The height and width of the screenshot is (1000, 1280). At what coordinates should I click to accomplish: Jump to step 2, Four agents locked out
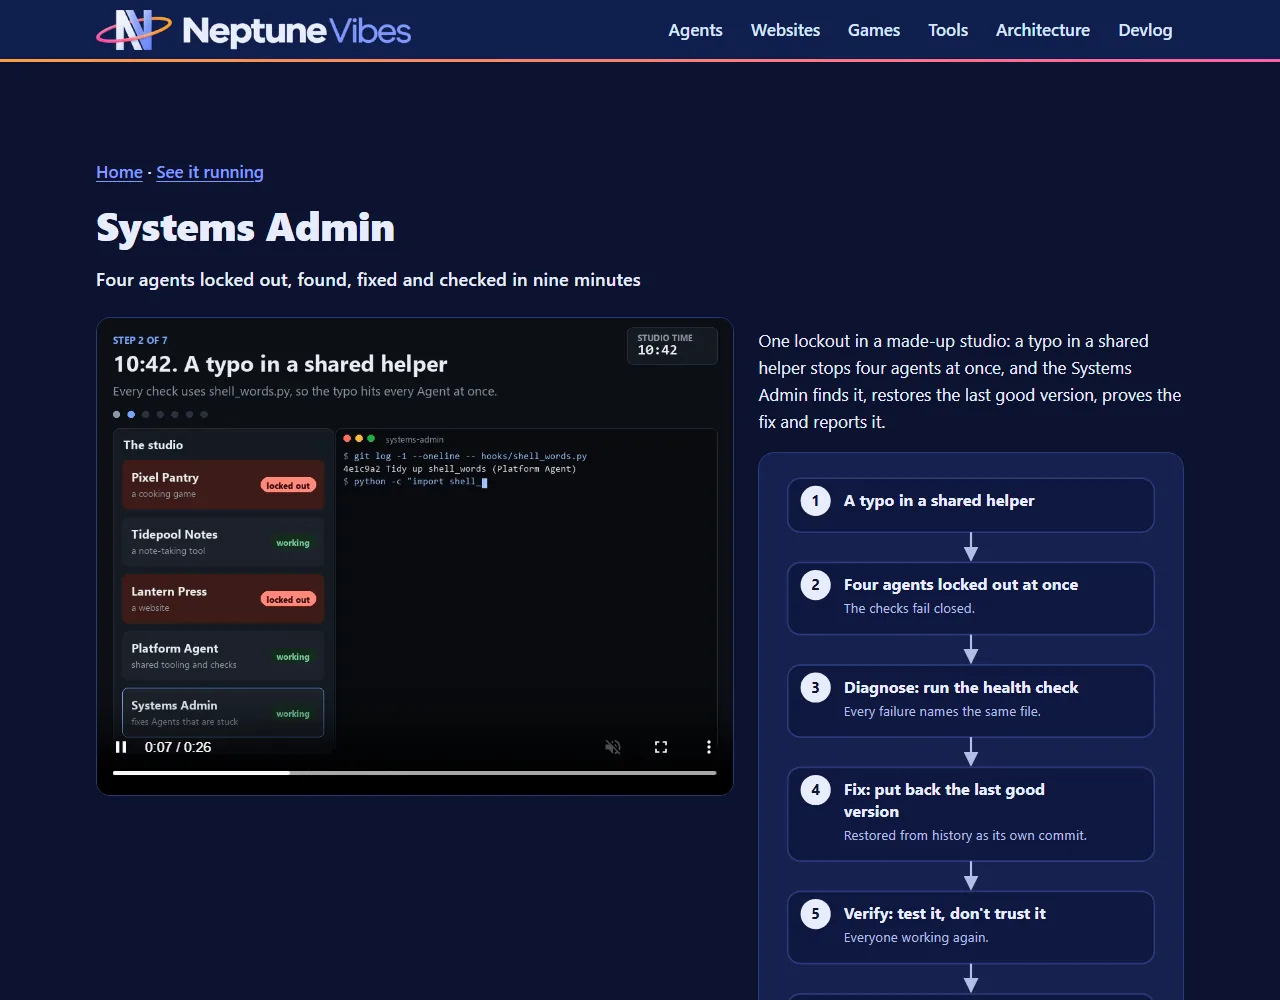971,598
